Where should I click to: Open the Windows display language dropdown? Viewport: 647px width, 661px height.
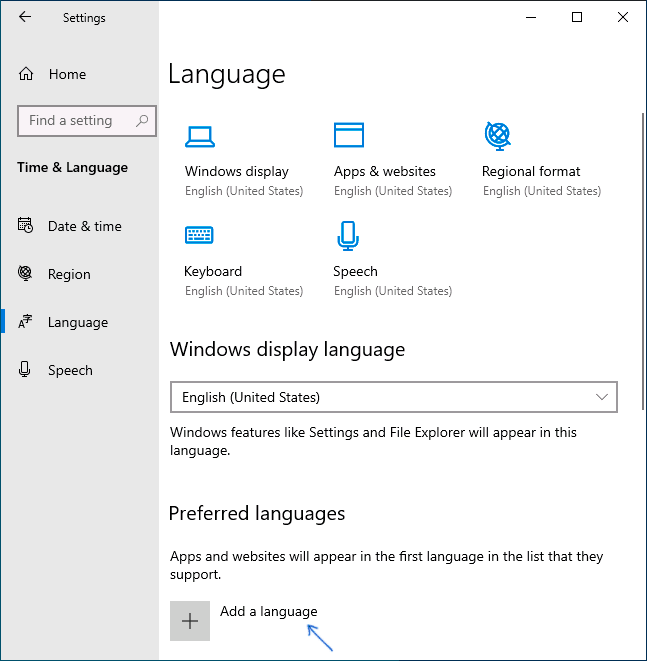point(394,397)
